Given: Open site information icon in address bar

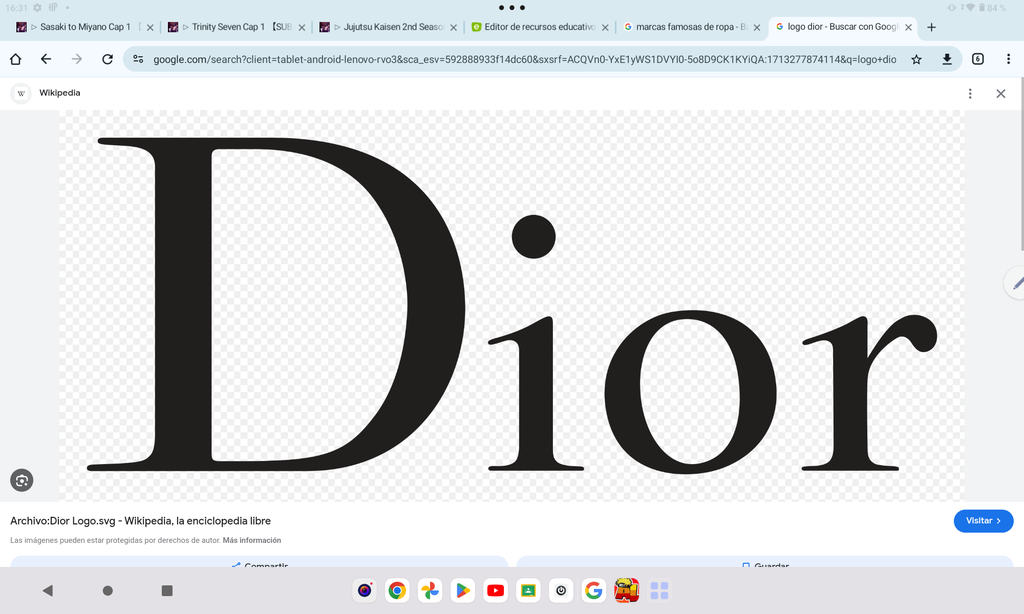Looking at the screenshot, I should pyautogui.click(x=138, y=59).
